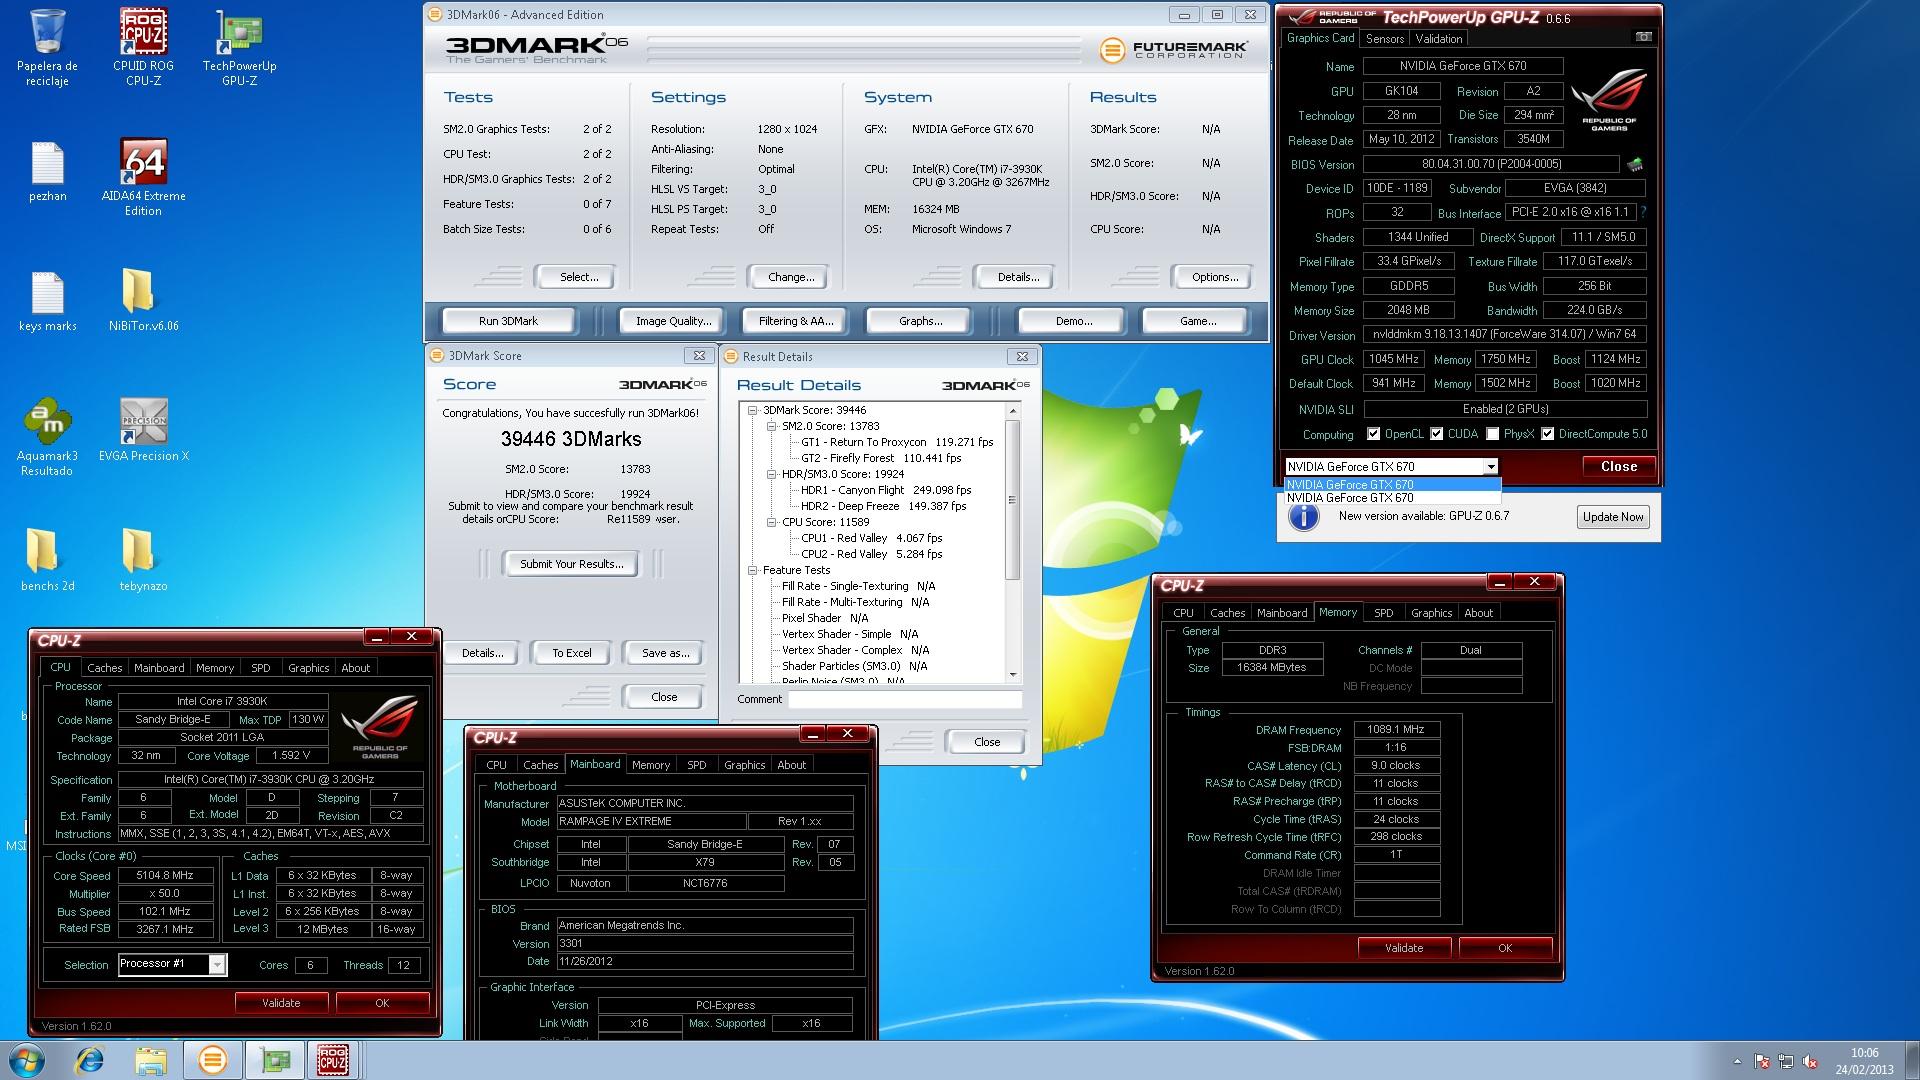1920x1080 pixels.
Task: Show hidden system tray icons arrow
Action: pos(1737,1061)
